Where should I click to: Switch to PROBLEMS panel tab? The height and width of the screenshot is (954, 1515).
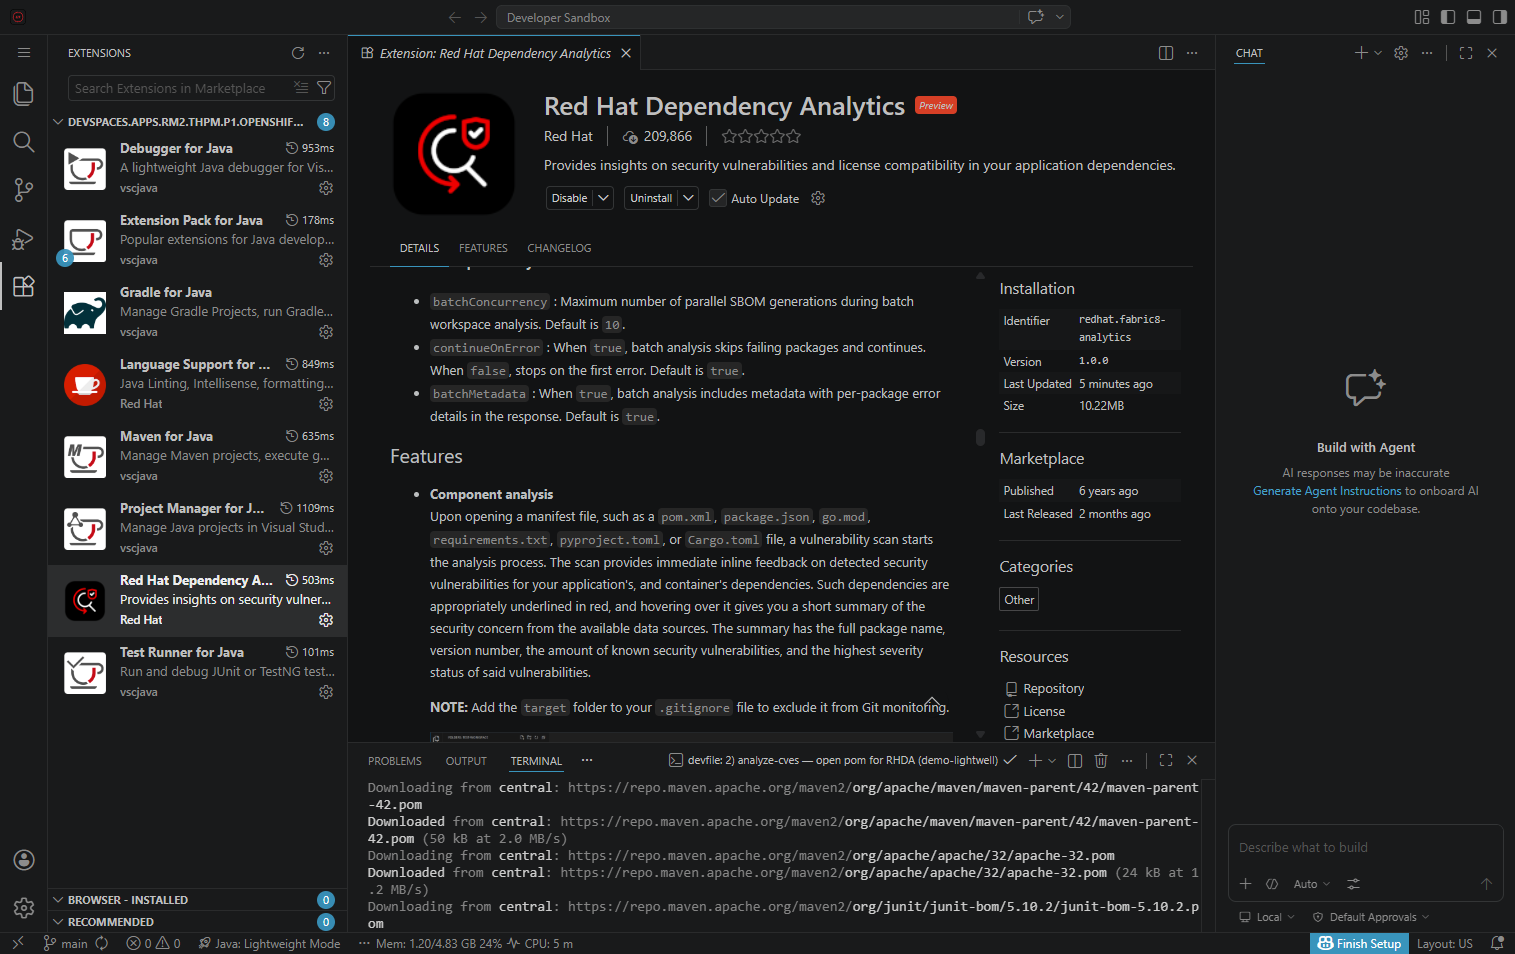(x=395, y=761)
